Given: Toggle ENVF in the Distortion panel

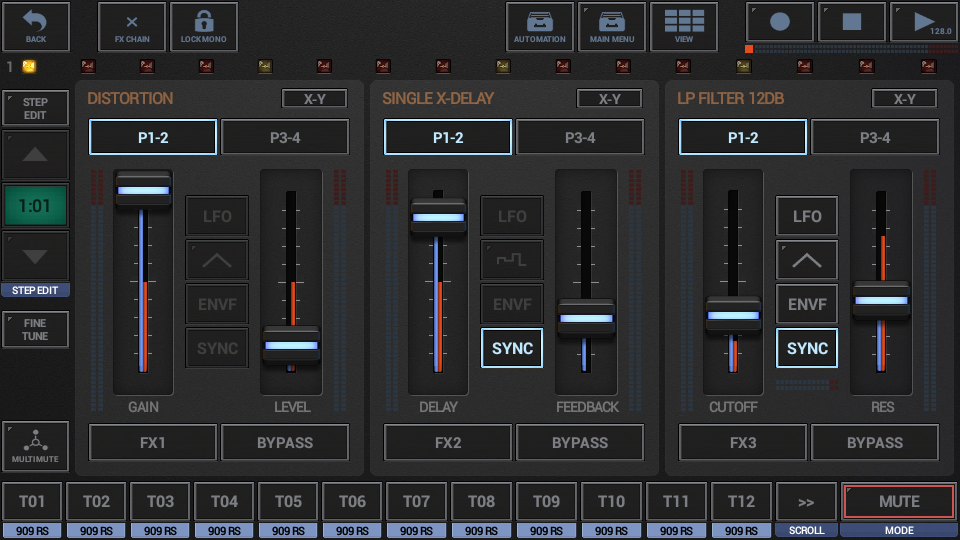Looking at the screenshot, I should (217, 304).
